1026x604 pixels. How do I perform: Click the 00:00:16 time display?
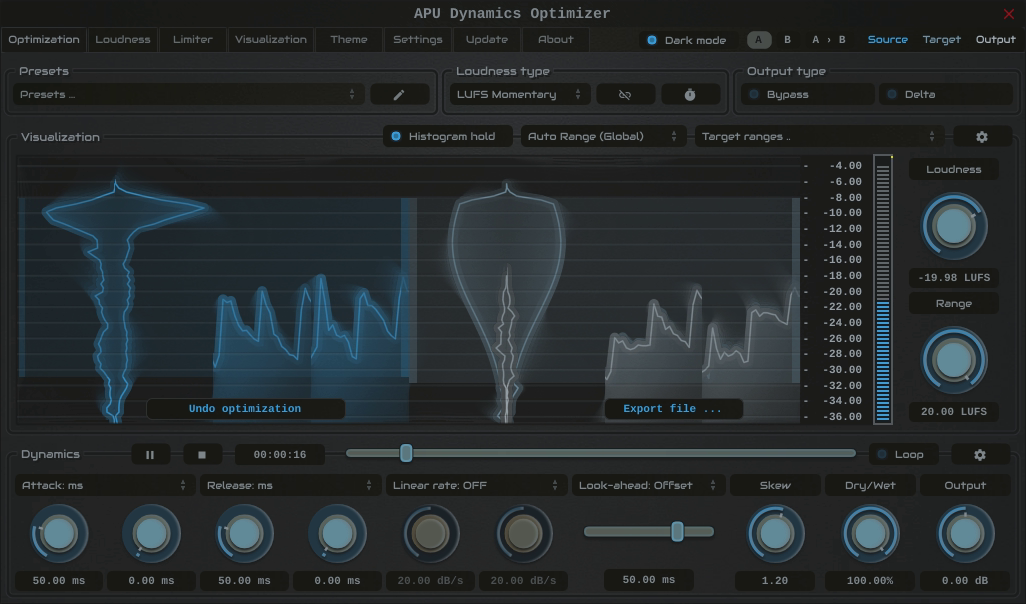280,455
